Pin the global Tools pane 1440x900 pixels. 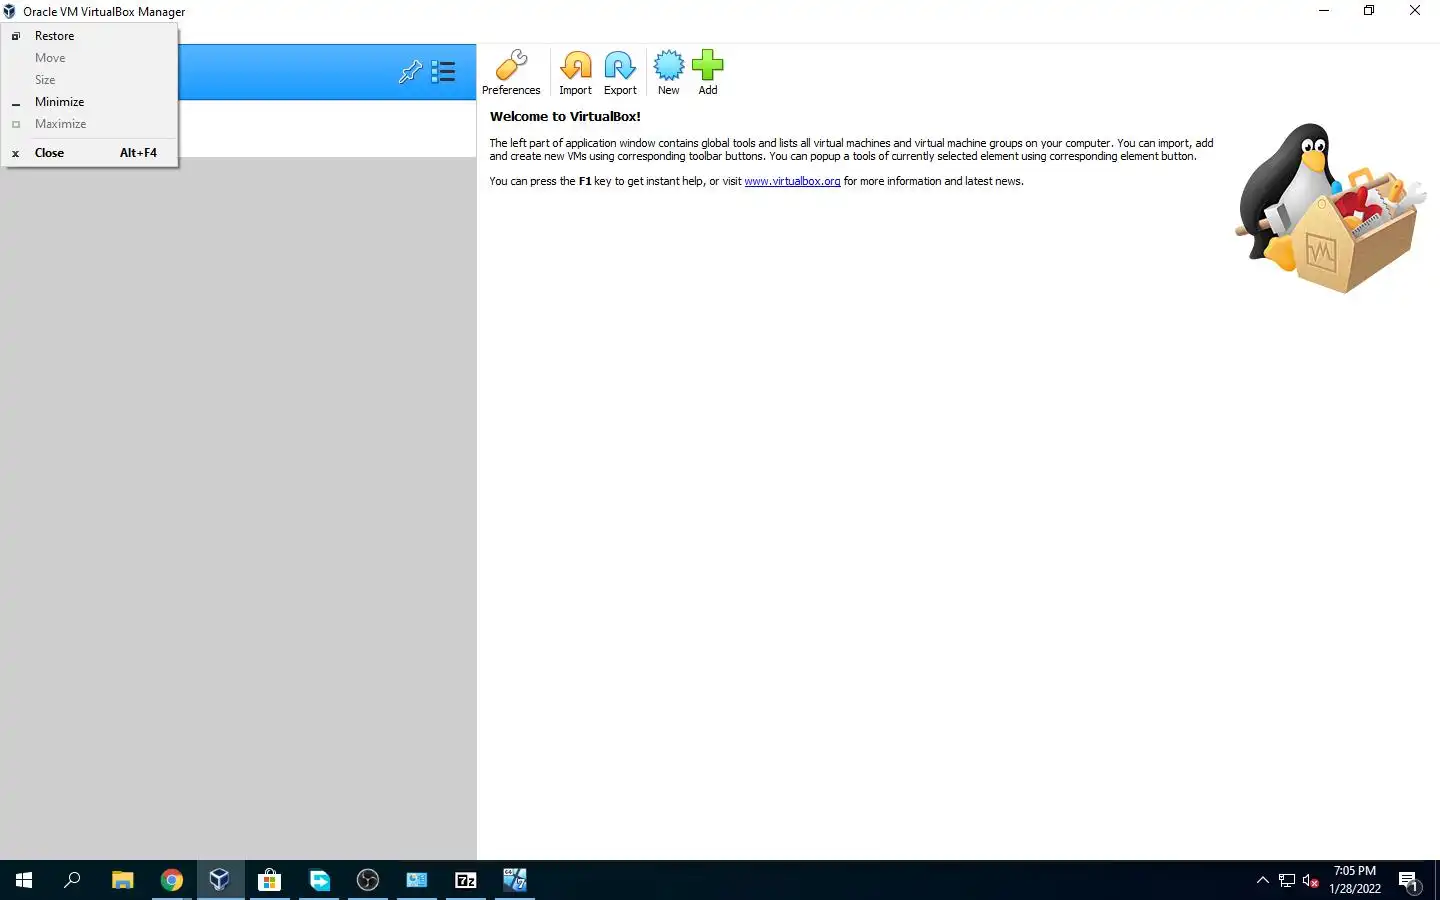coord(410,72)
